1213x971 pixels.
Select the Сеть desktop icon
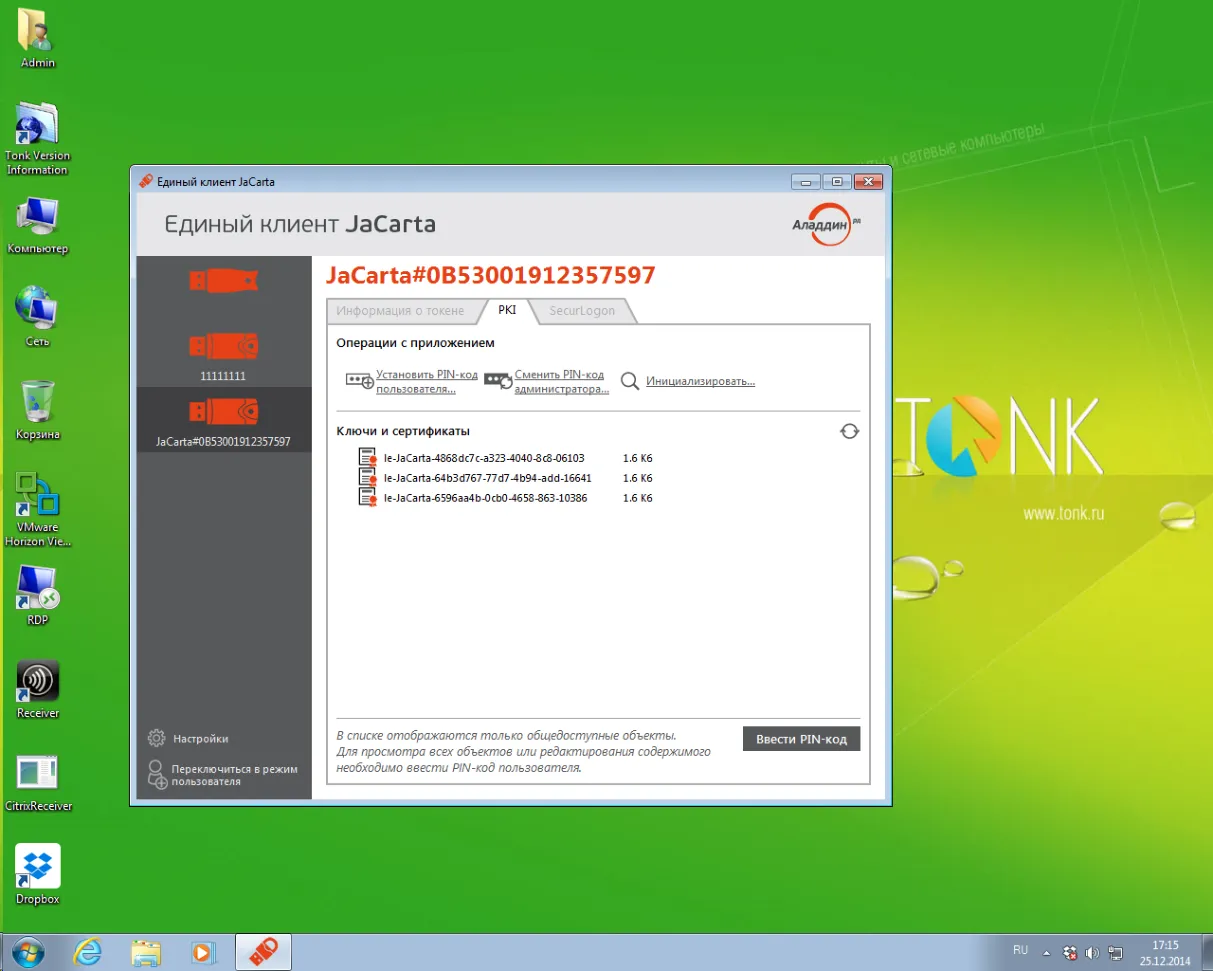click(38, 317)
